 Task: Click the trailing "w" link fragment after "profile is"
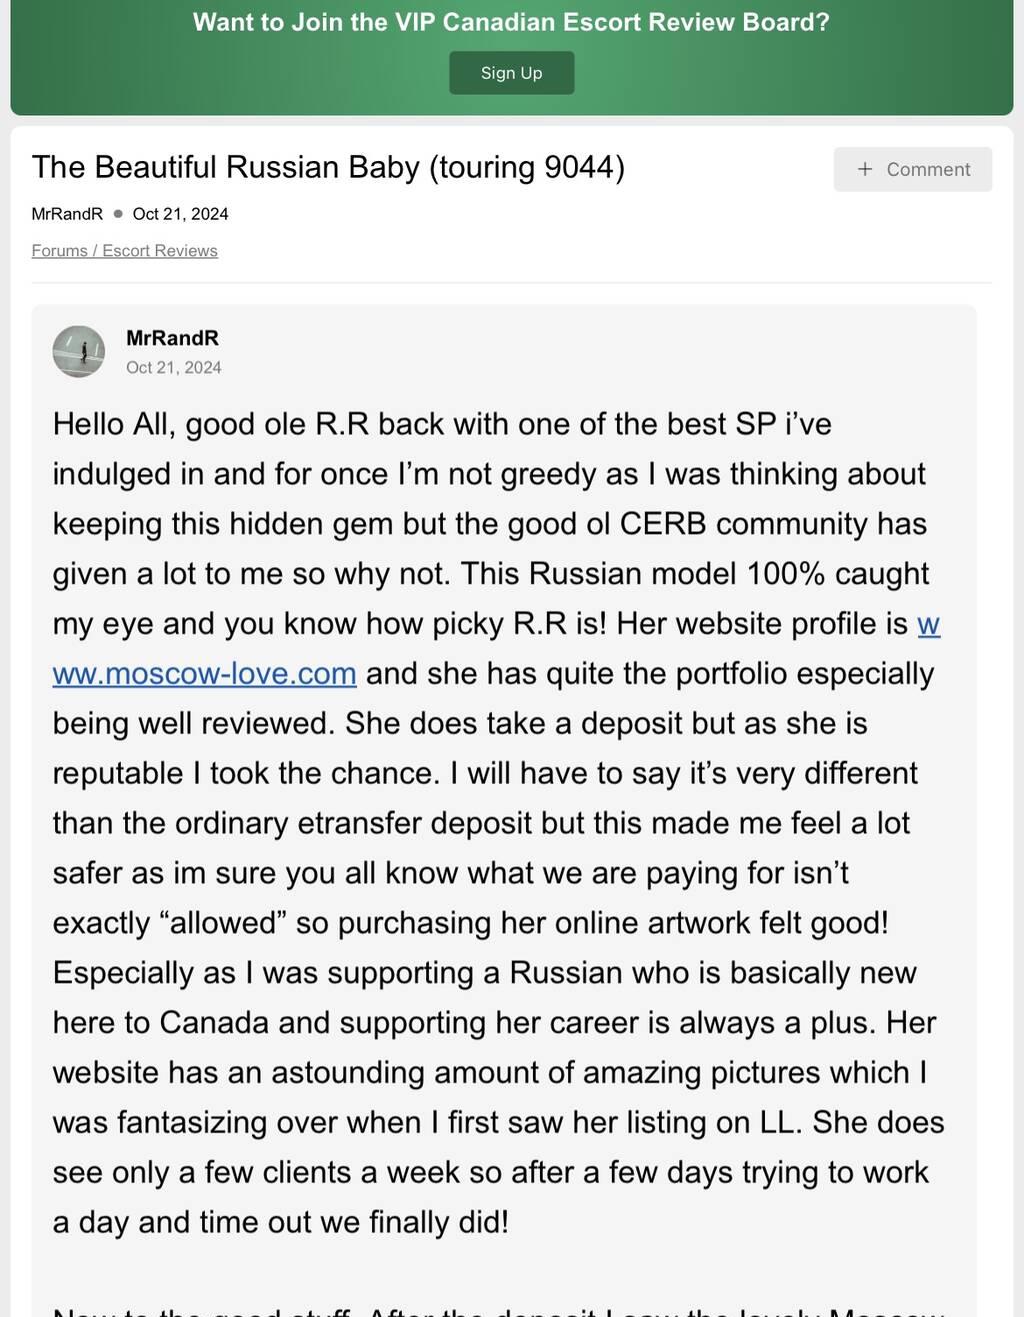tap(929, 623)
